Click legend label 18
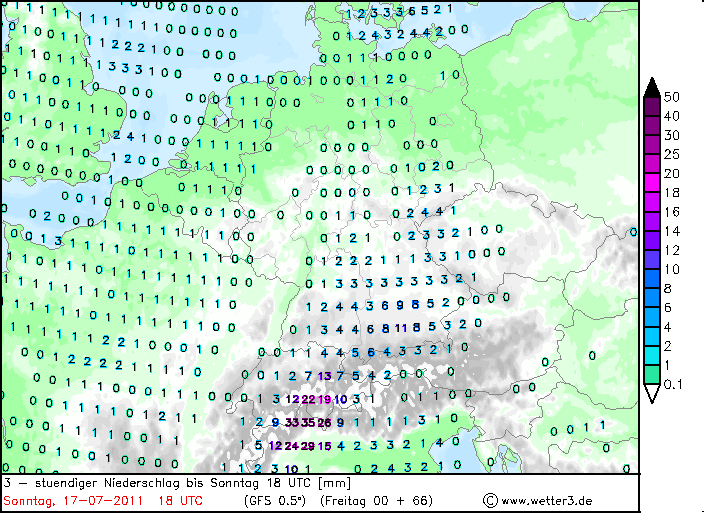The height and width of the screenshot is (513, 704). click(x=672, y=193)
